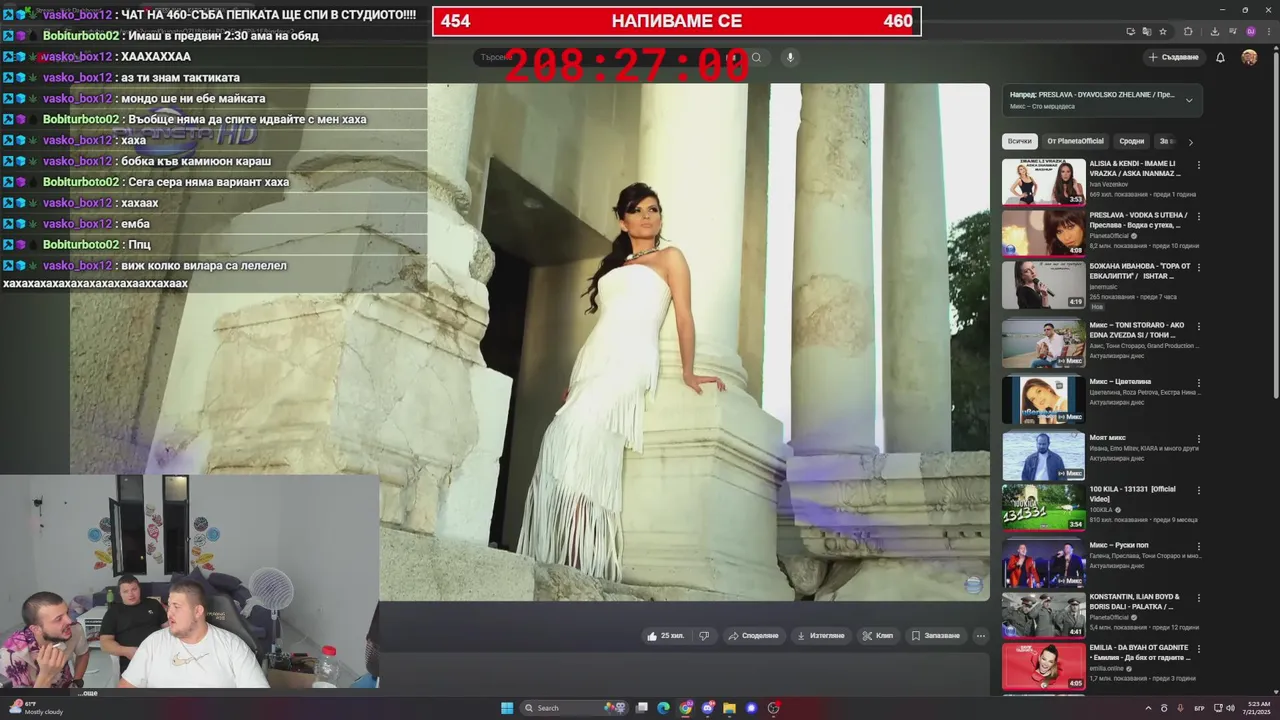Screen dimensions: 1280x720
Task: Open KONSTANTIN, ILIAN BOYD video title
Action: (1135, 601)
